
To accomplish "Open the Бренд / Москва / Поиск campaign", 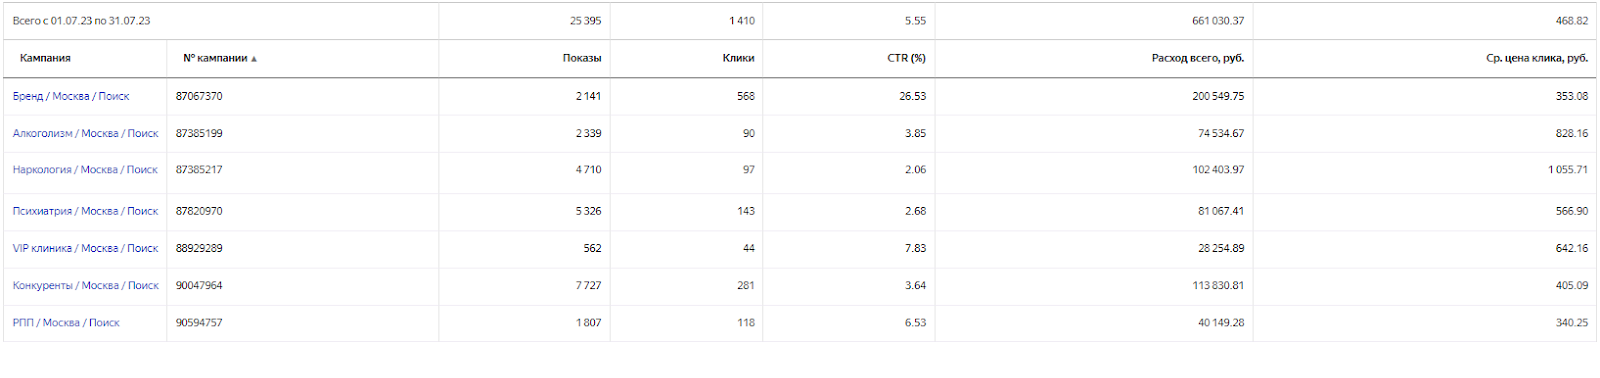I will (71, 96).
